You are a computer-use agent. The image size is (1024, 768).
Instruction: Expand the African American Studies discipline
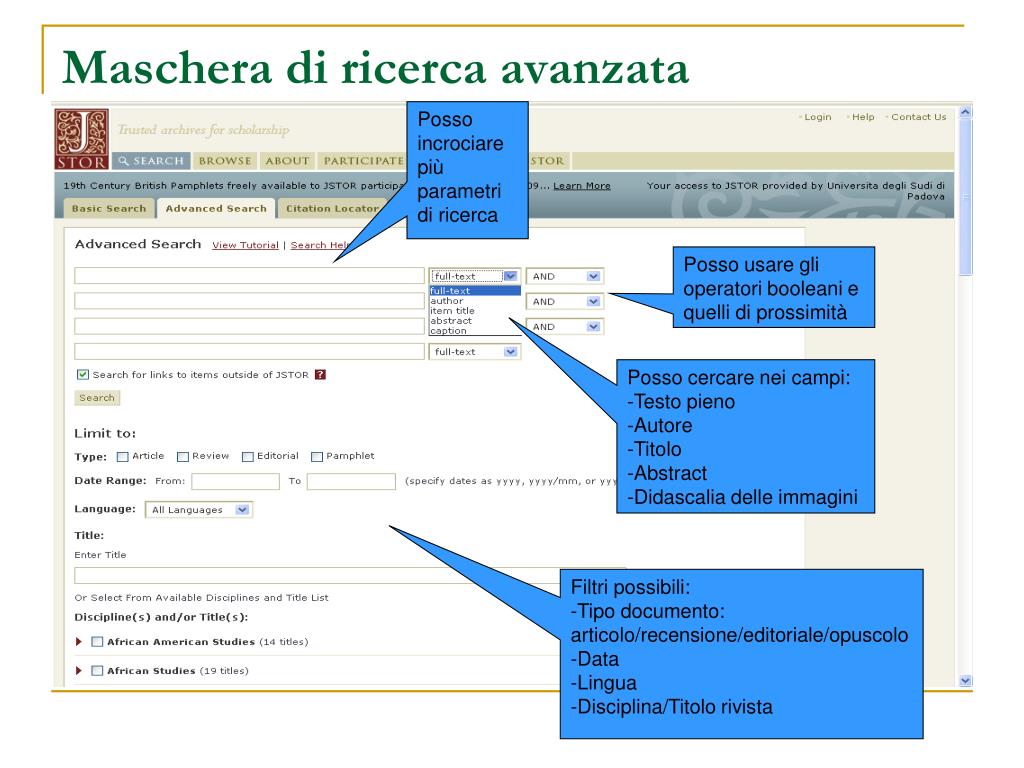(x=78, y=642)
